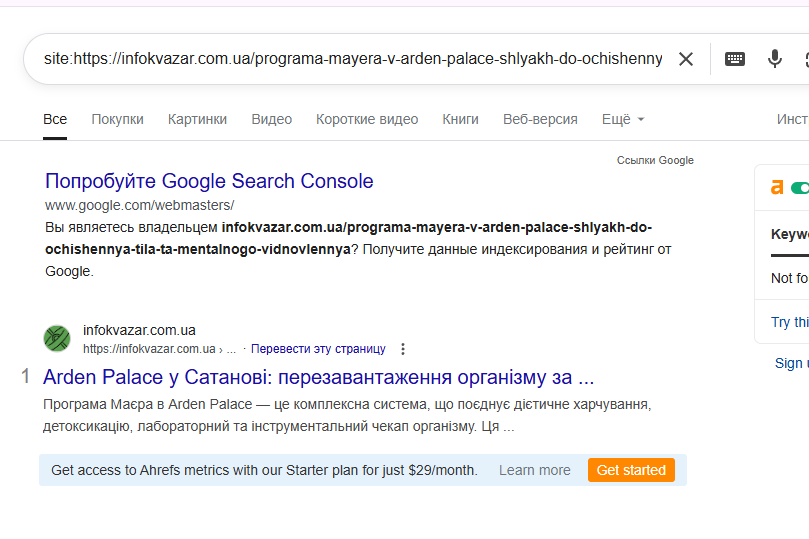Click the orange Get started button

click(x=631, y=470)
